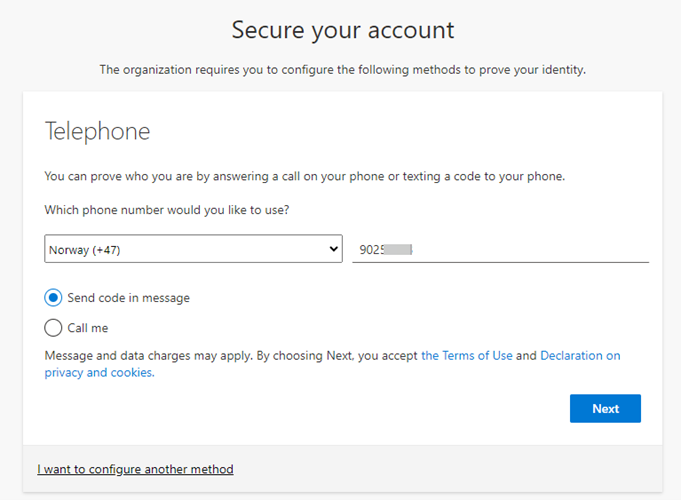681x500 pixels.
Task: Click the "You can prove who you are" description
Action: coord(305,176)
